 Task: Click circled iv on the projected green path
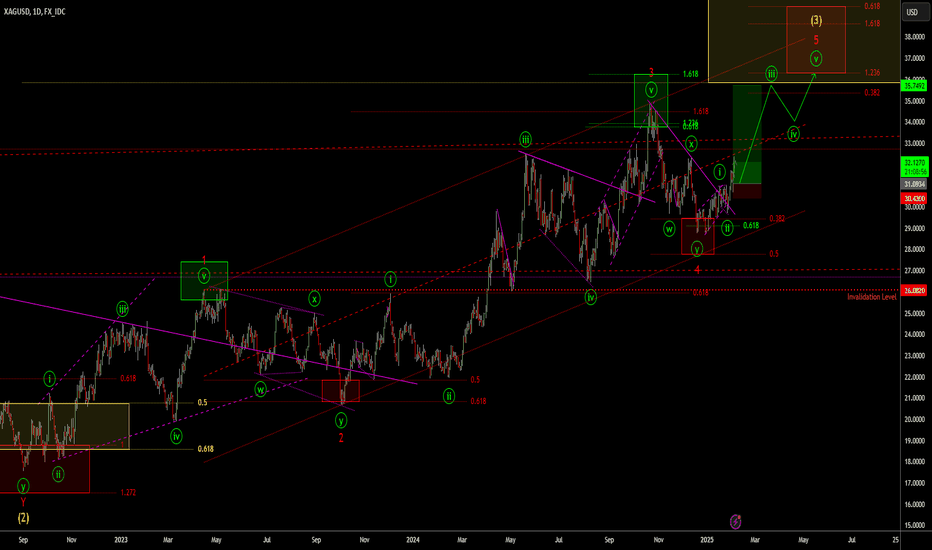click(x=794, y=134)
